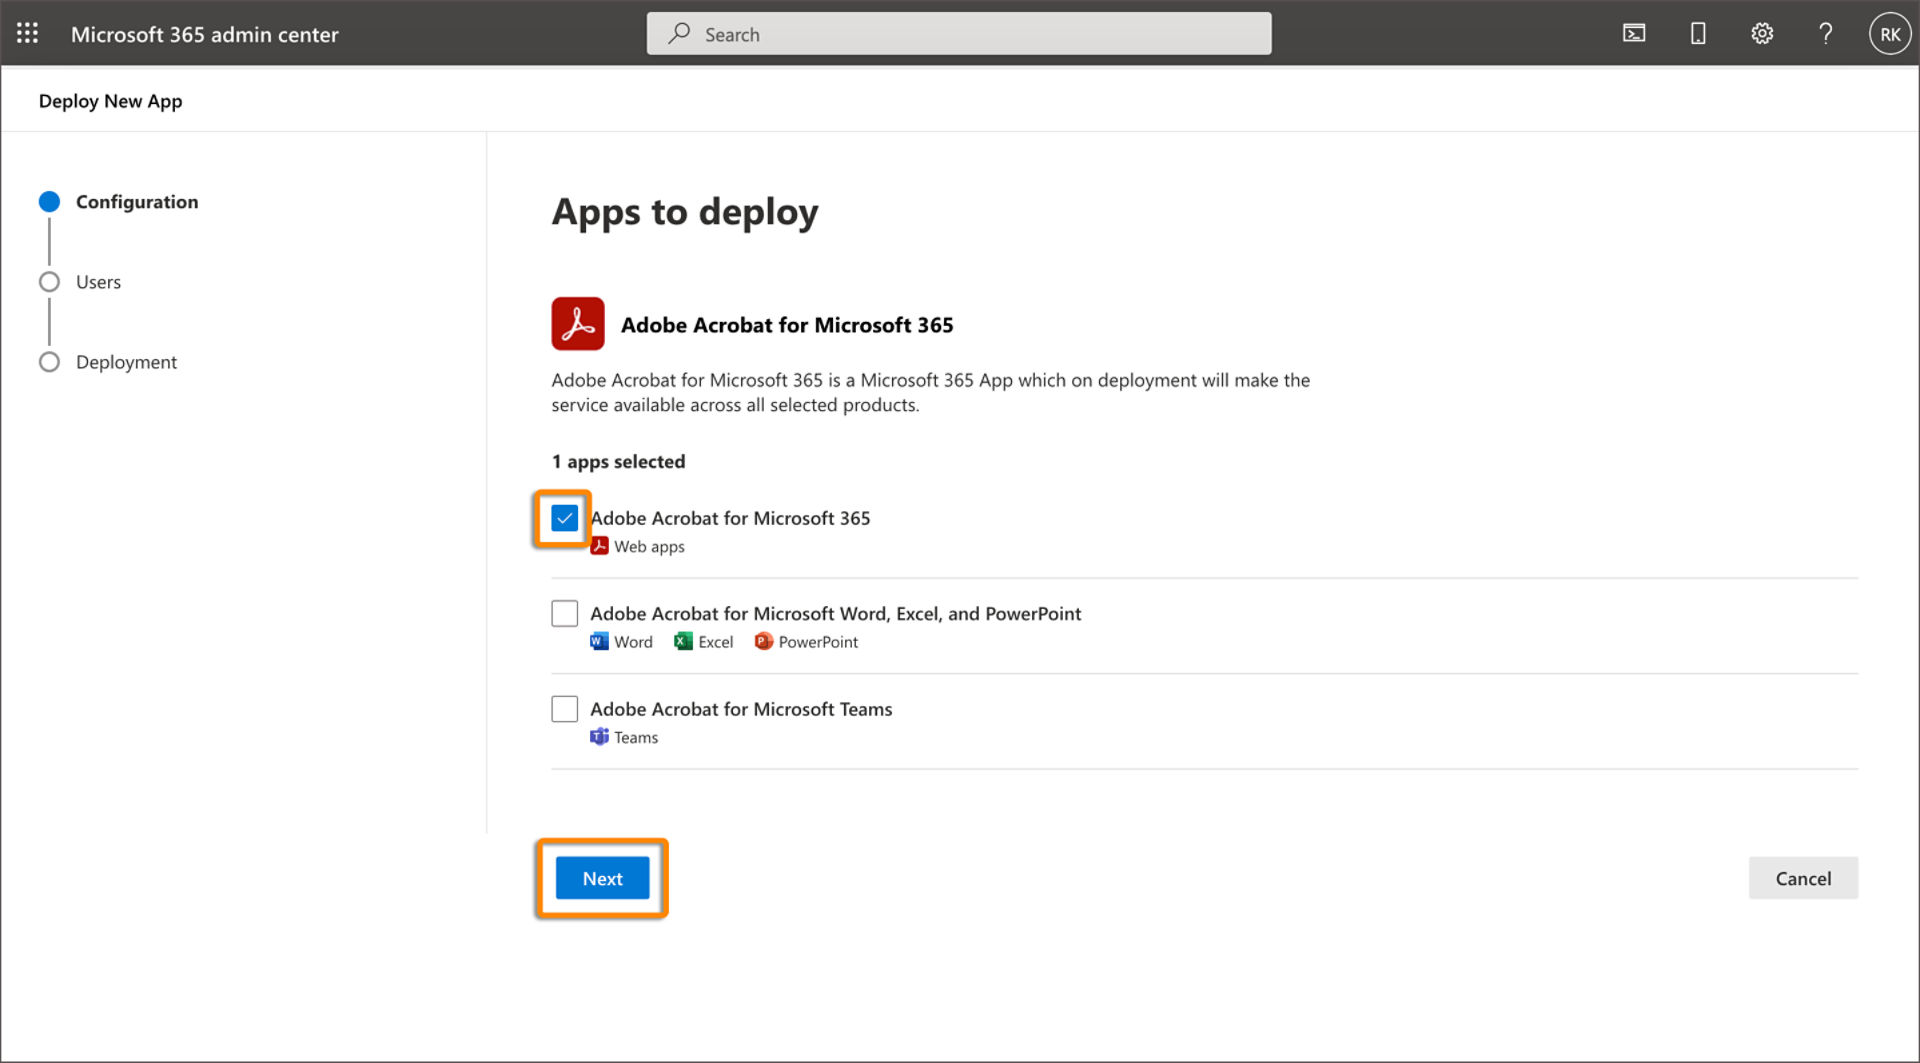The image size is (1920, 1063).
Task: Click the search magnifier icon
Action: pos(679,33)
